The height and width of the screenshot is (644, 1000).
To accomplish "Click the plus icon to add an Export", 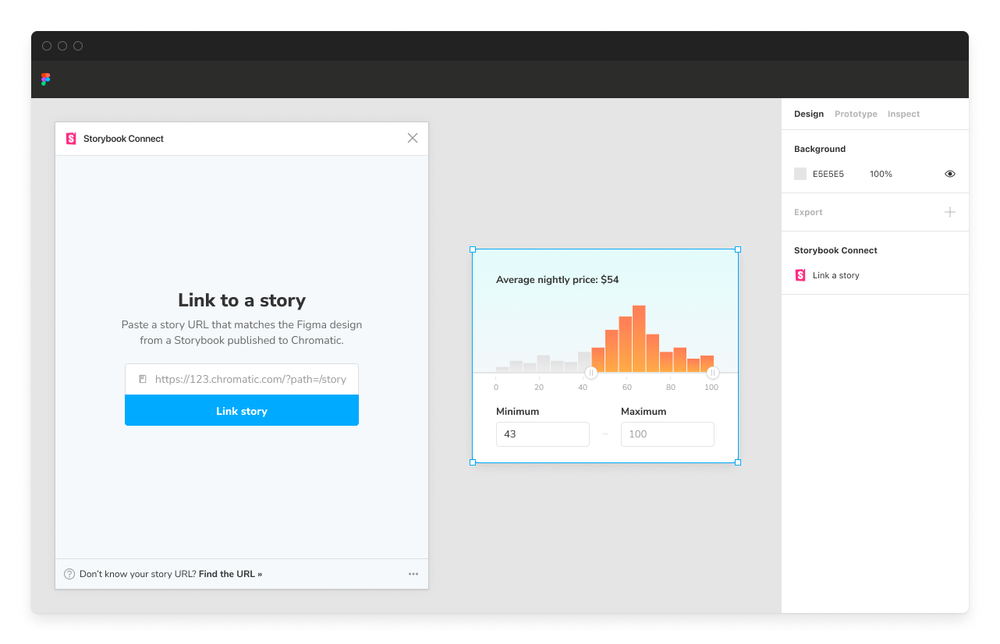I will point(950,212).
